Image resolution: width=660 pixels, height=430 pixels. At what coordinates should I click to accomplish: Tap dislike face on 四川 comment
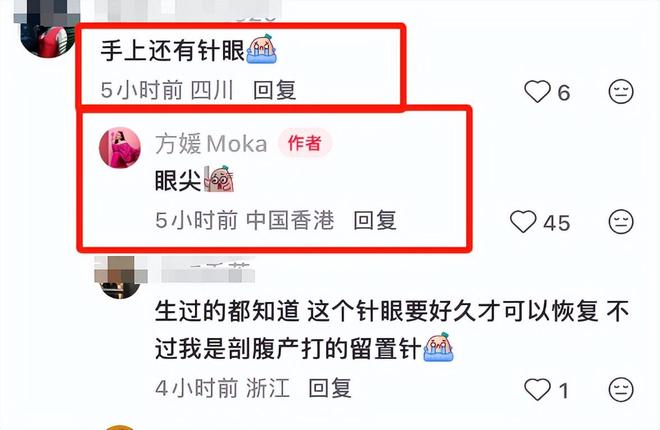[621, 91]
